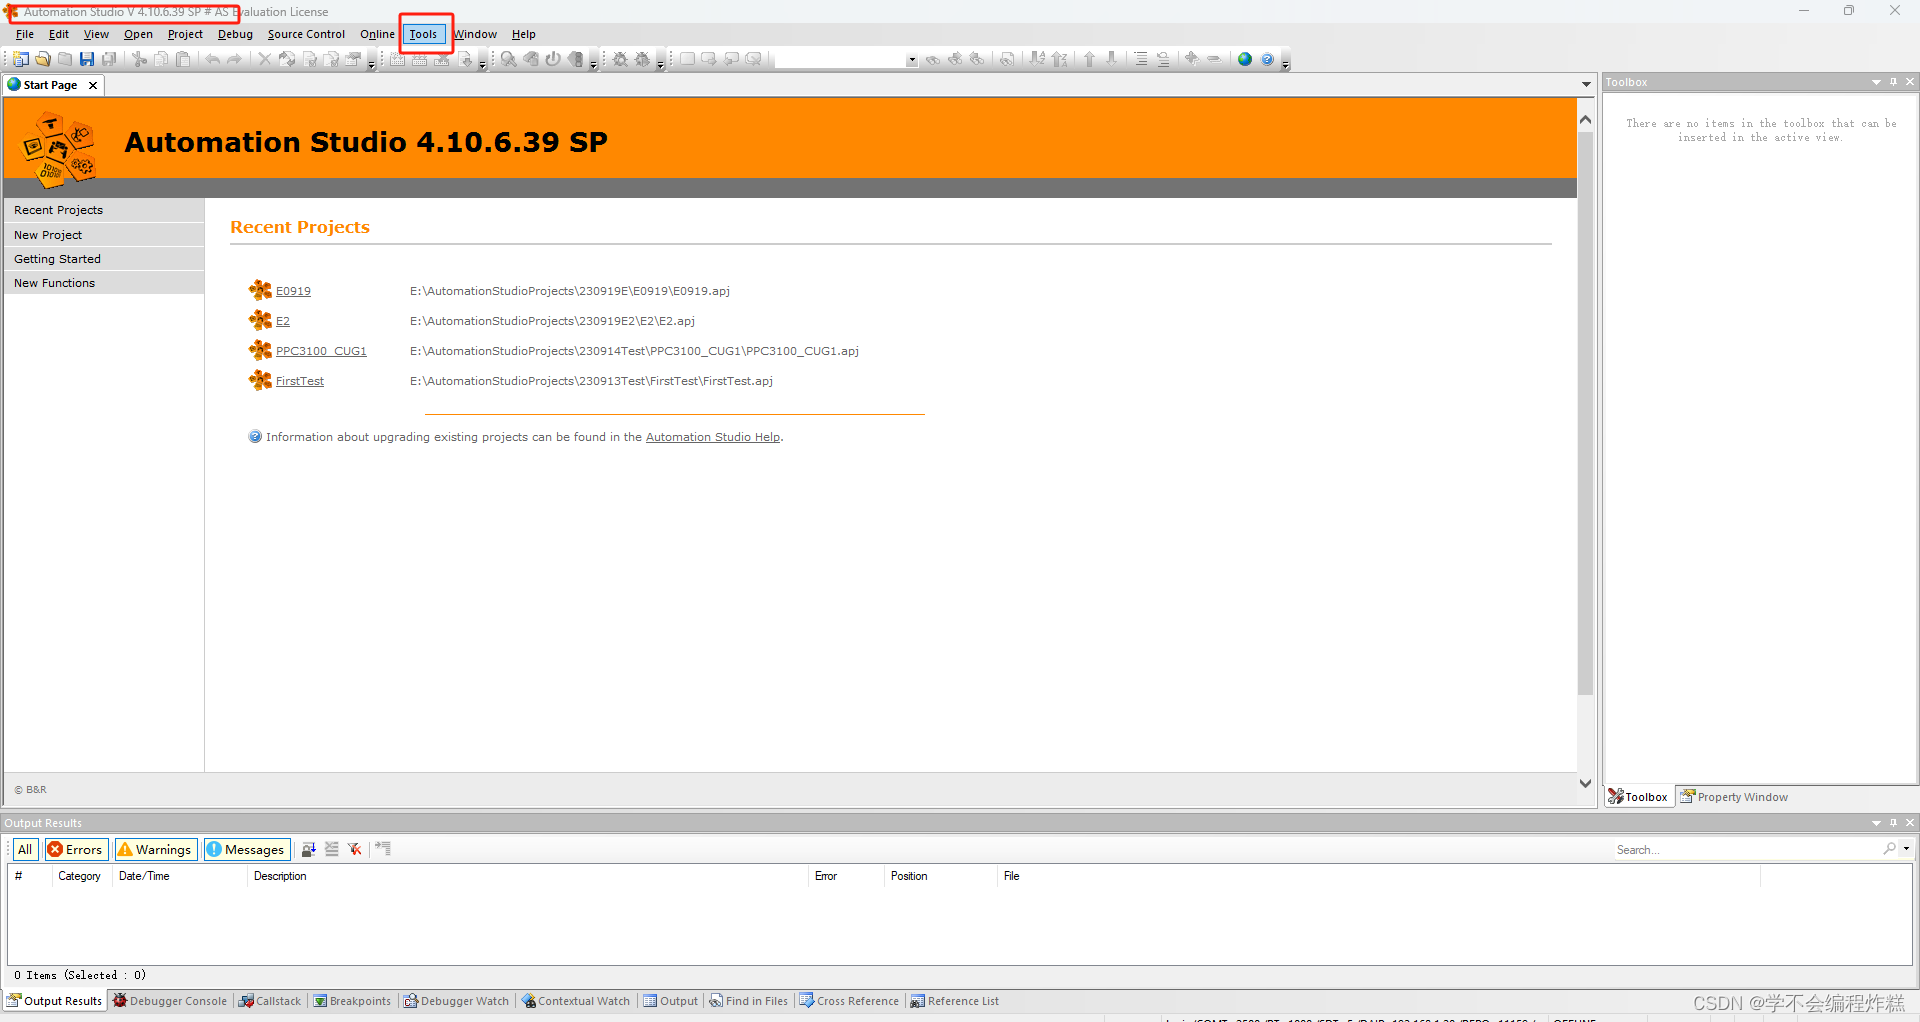Open the Toolbox panel options dropdown arrow
1920x1022 pixels.
point(1876,82)
